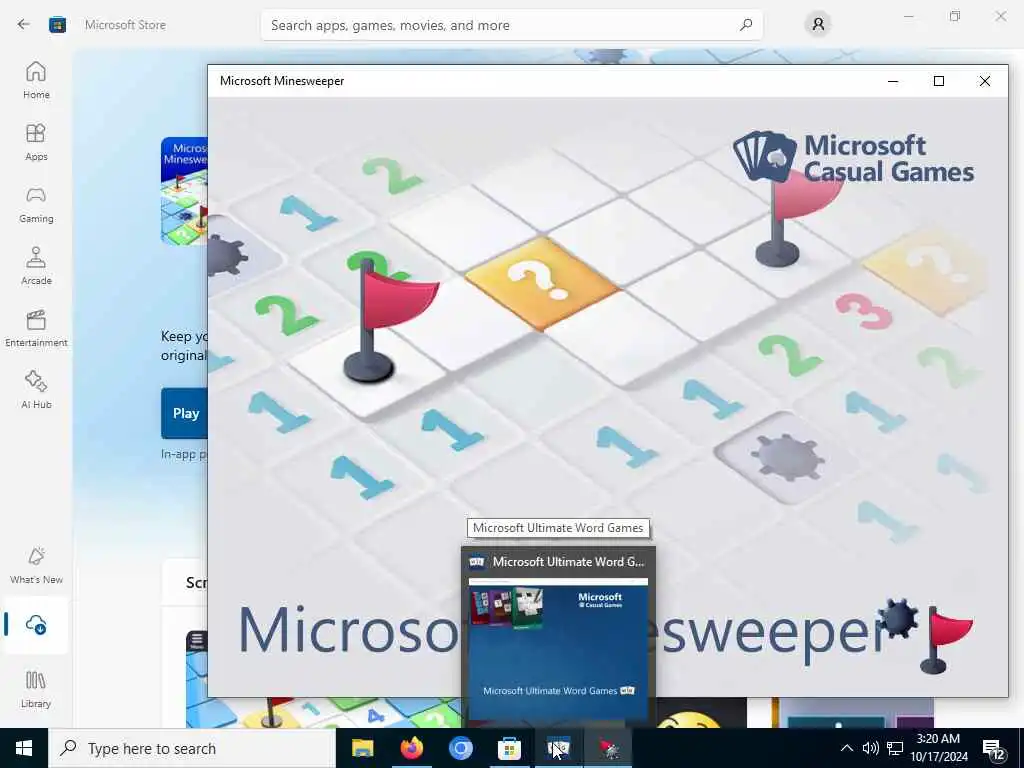Open Gaming section in Store sidebar

pyautogui.click(x=36, y=204)
